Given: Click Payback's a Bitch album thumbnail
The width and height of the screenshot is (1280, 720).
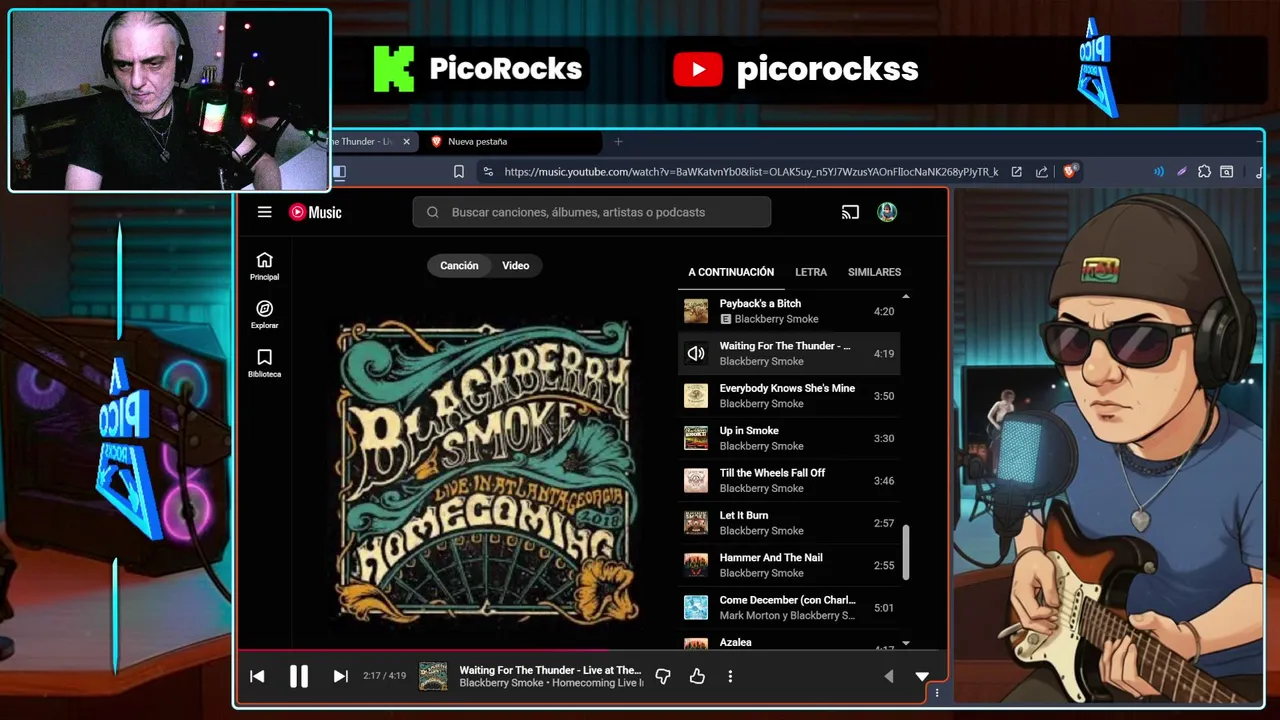Looking at the screenshot, I should (x=696, y=311).
